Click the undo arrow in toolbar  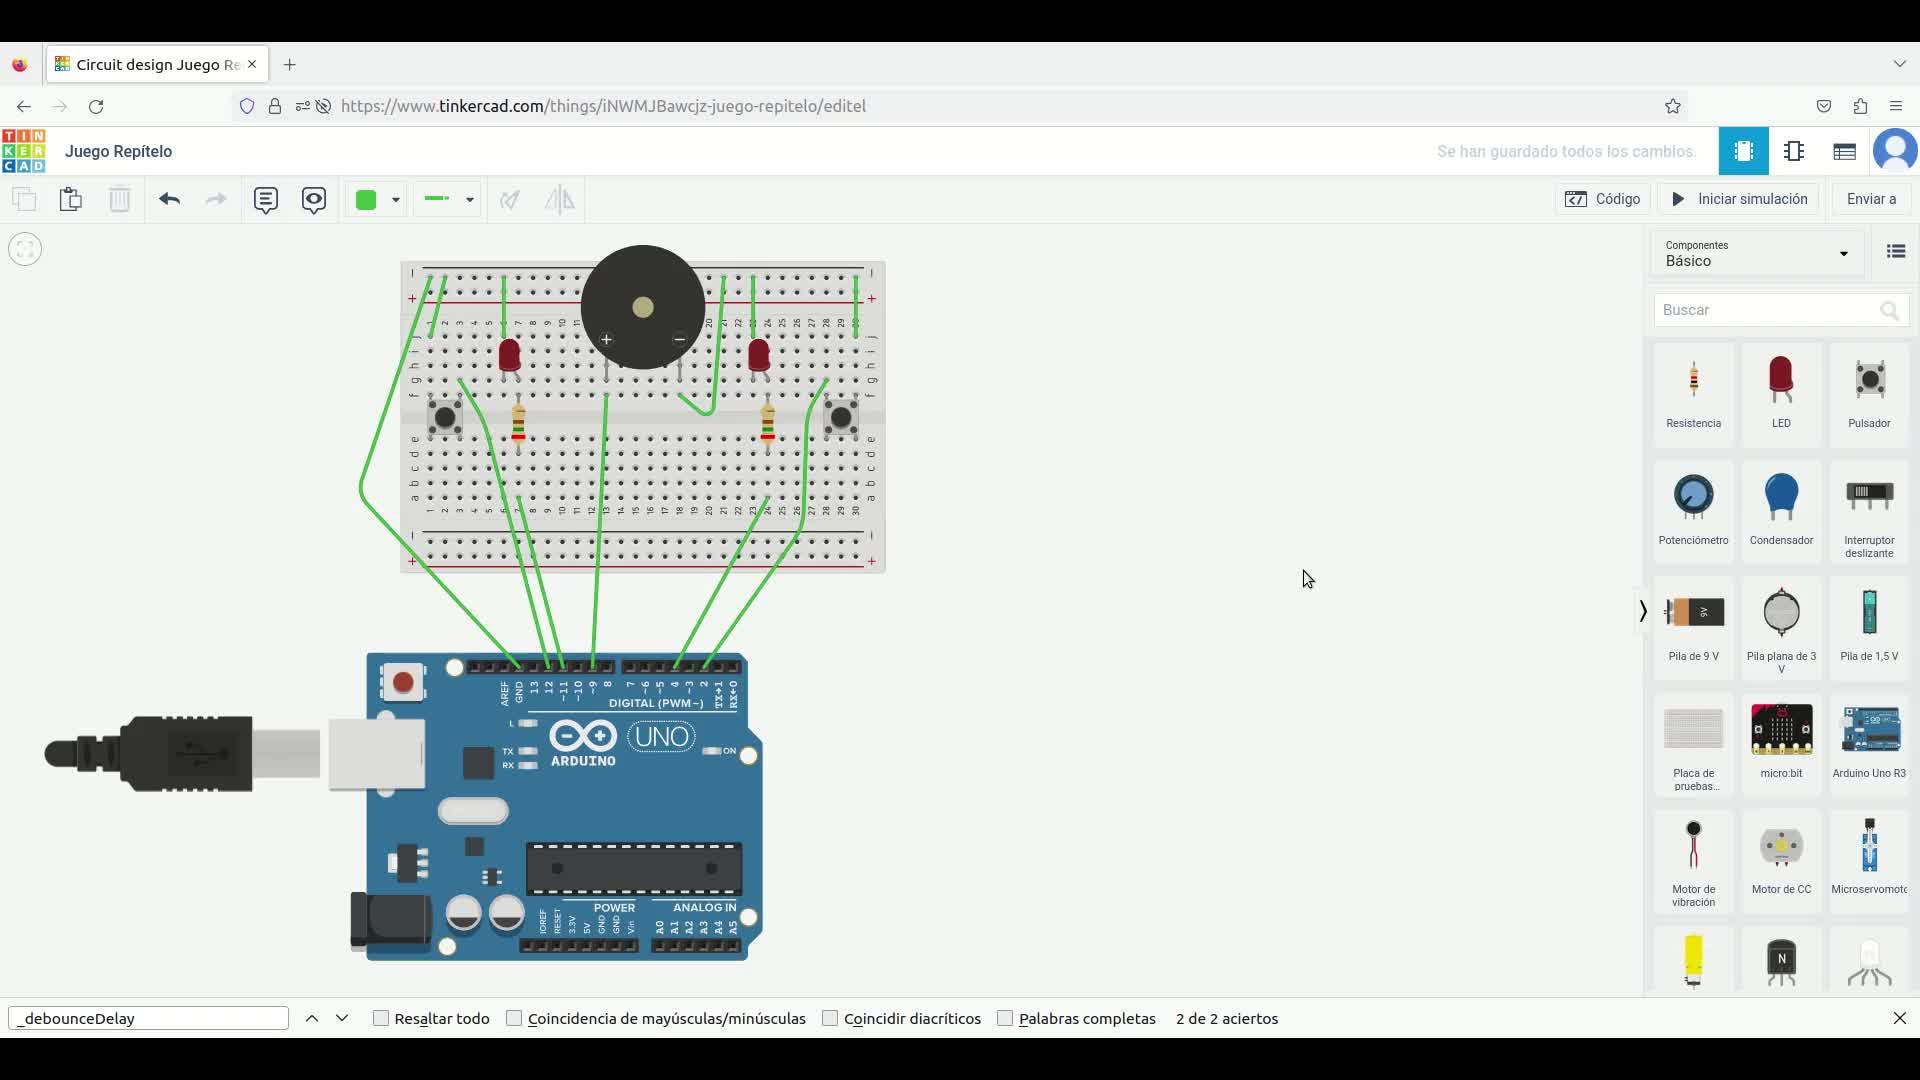pos(169,199)
